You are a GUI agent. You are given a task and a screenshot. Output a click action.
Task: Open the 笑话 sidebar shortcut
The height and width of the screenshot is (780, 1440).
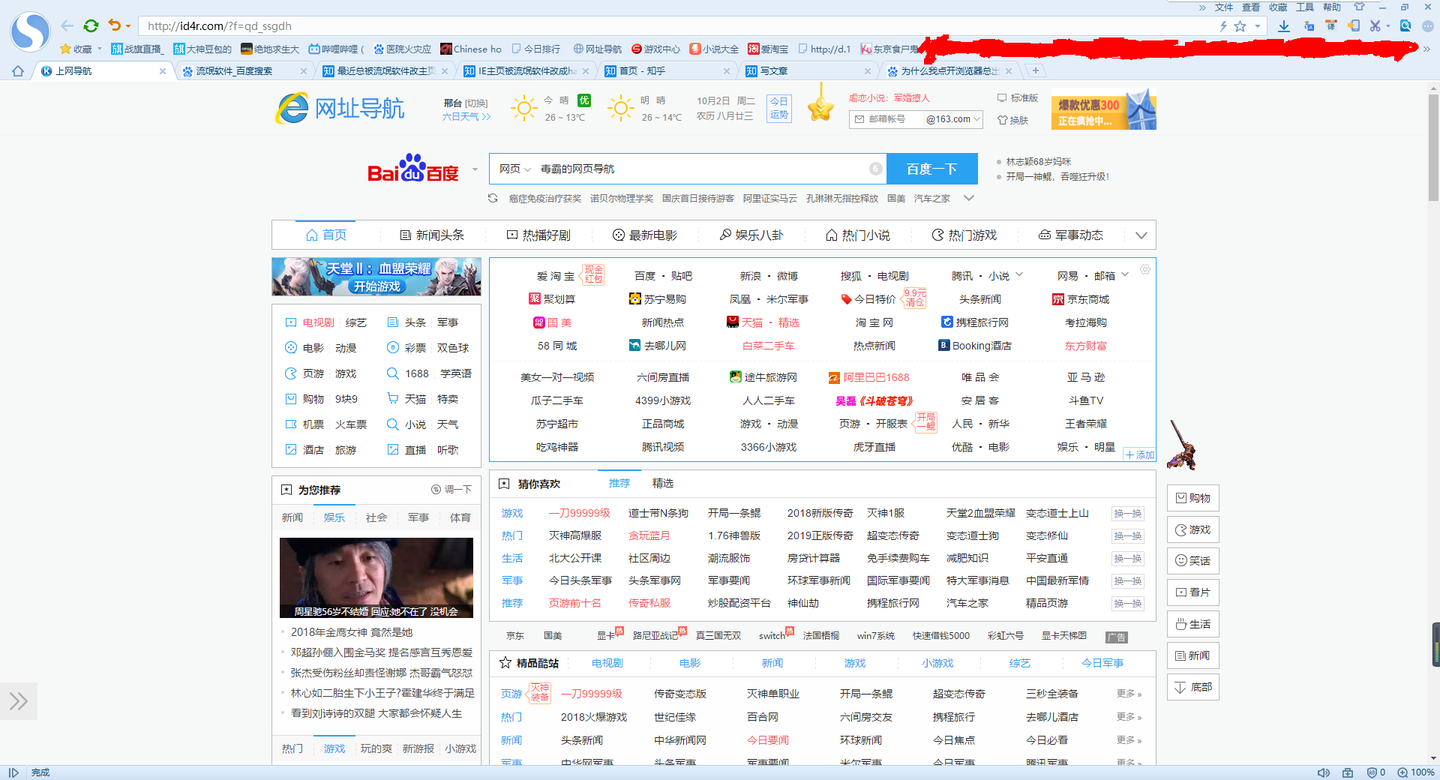[x=1193, y=561]
